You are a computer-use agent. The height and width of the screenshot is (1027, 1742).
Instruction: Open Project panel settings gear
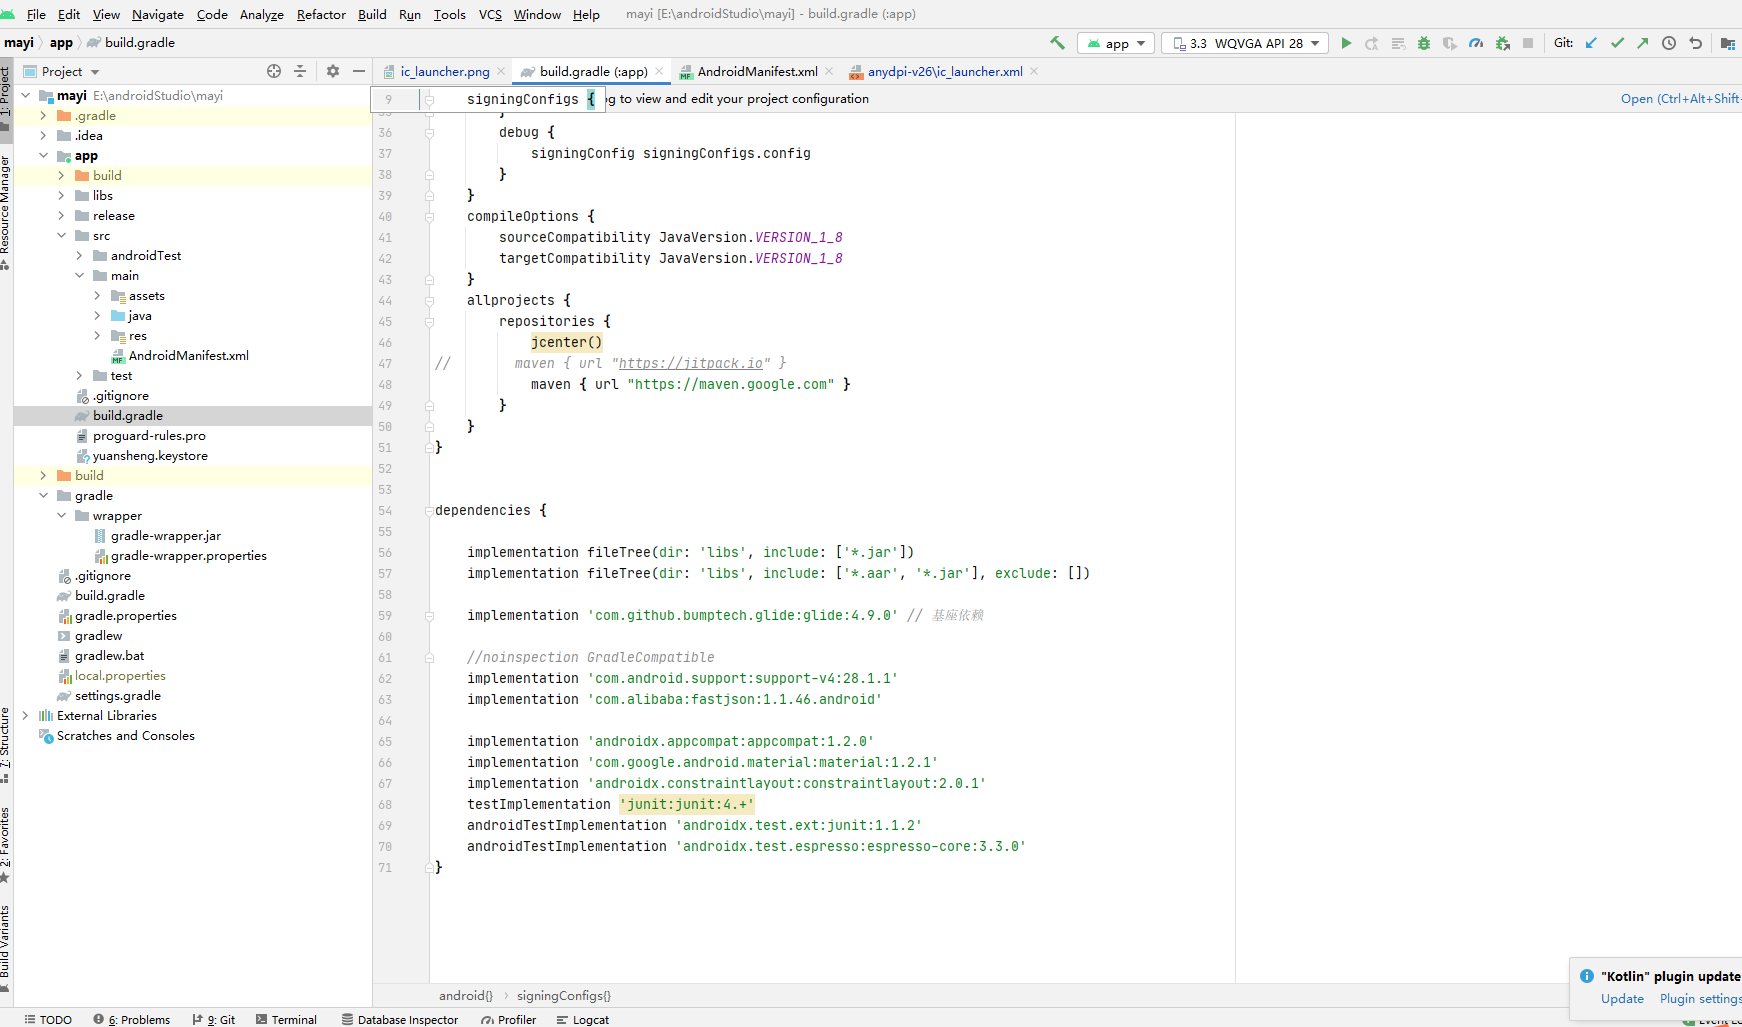[x=333, y=71]
